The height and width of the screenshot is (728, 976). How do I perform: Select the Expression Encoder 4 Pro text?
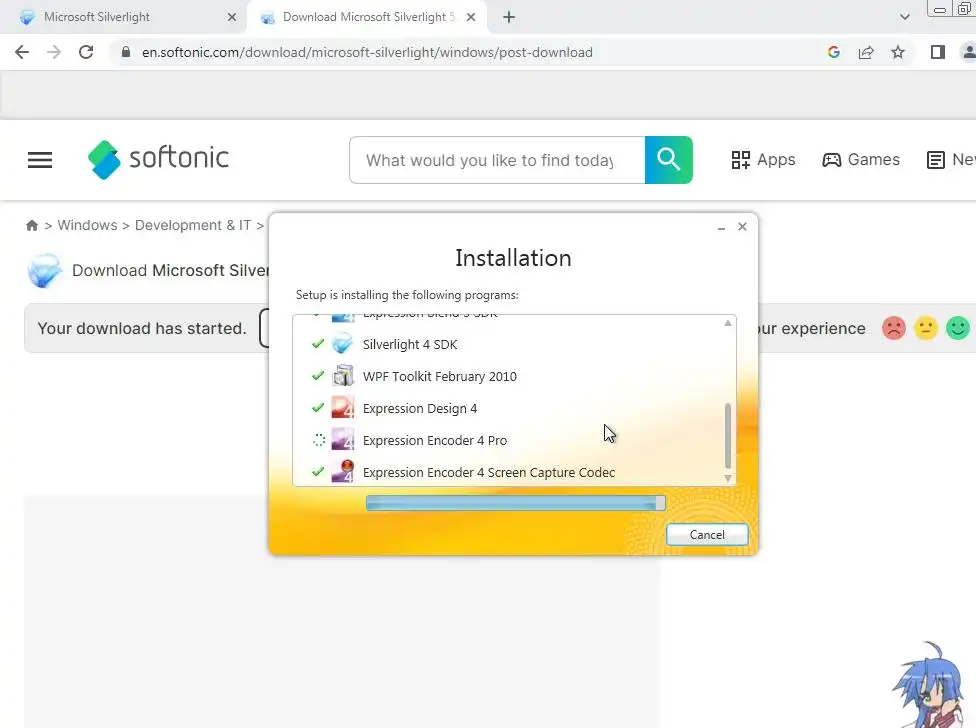435,441
